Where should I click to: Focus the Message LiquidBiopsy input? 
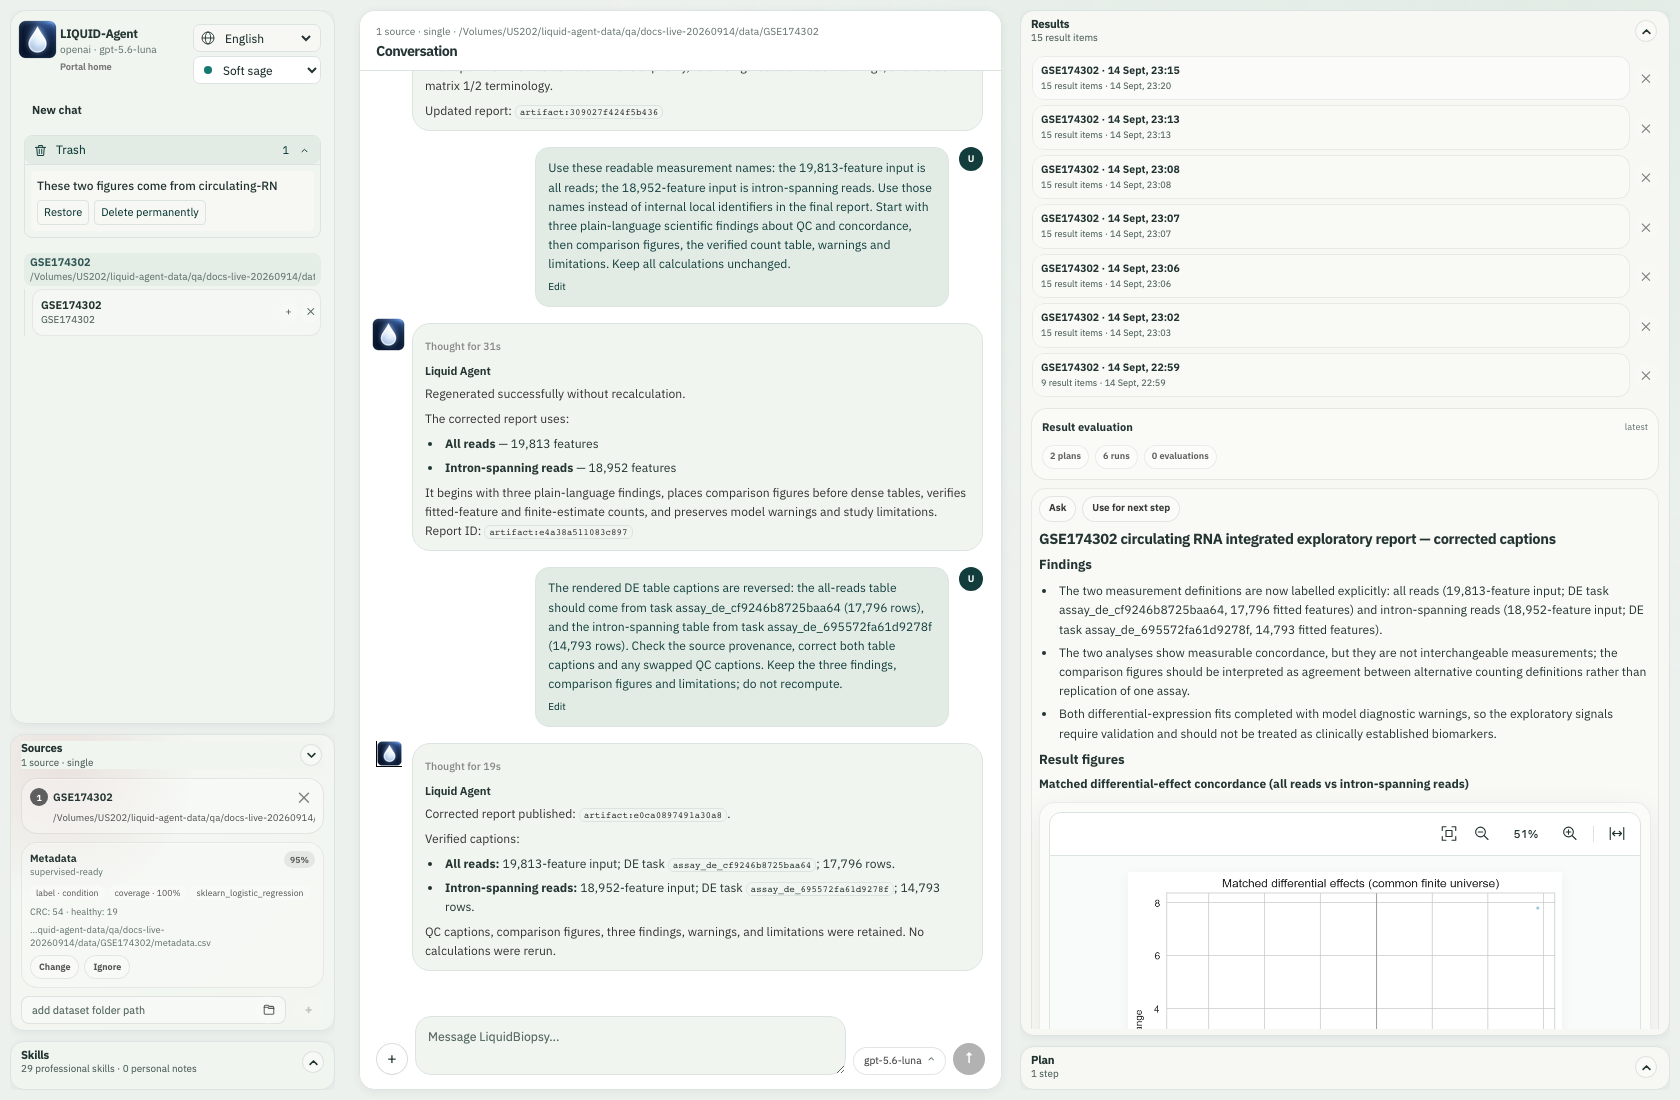click(x=630, y=1046)
